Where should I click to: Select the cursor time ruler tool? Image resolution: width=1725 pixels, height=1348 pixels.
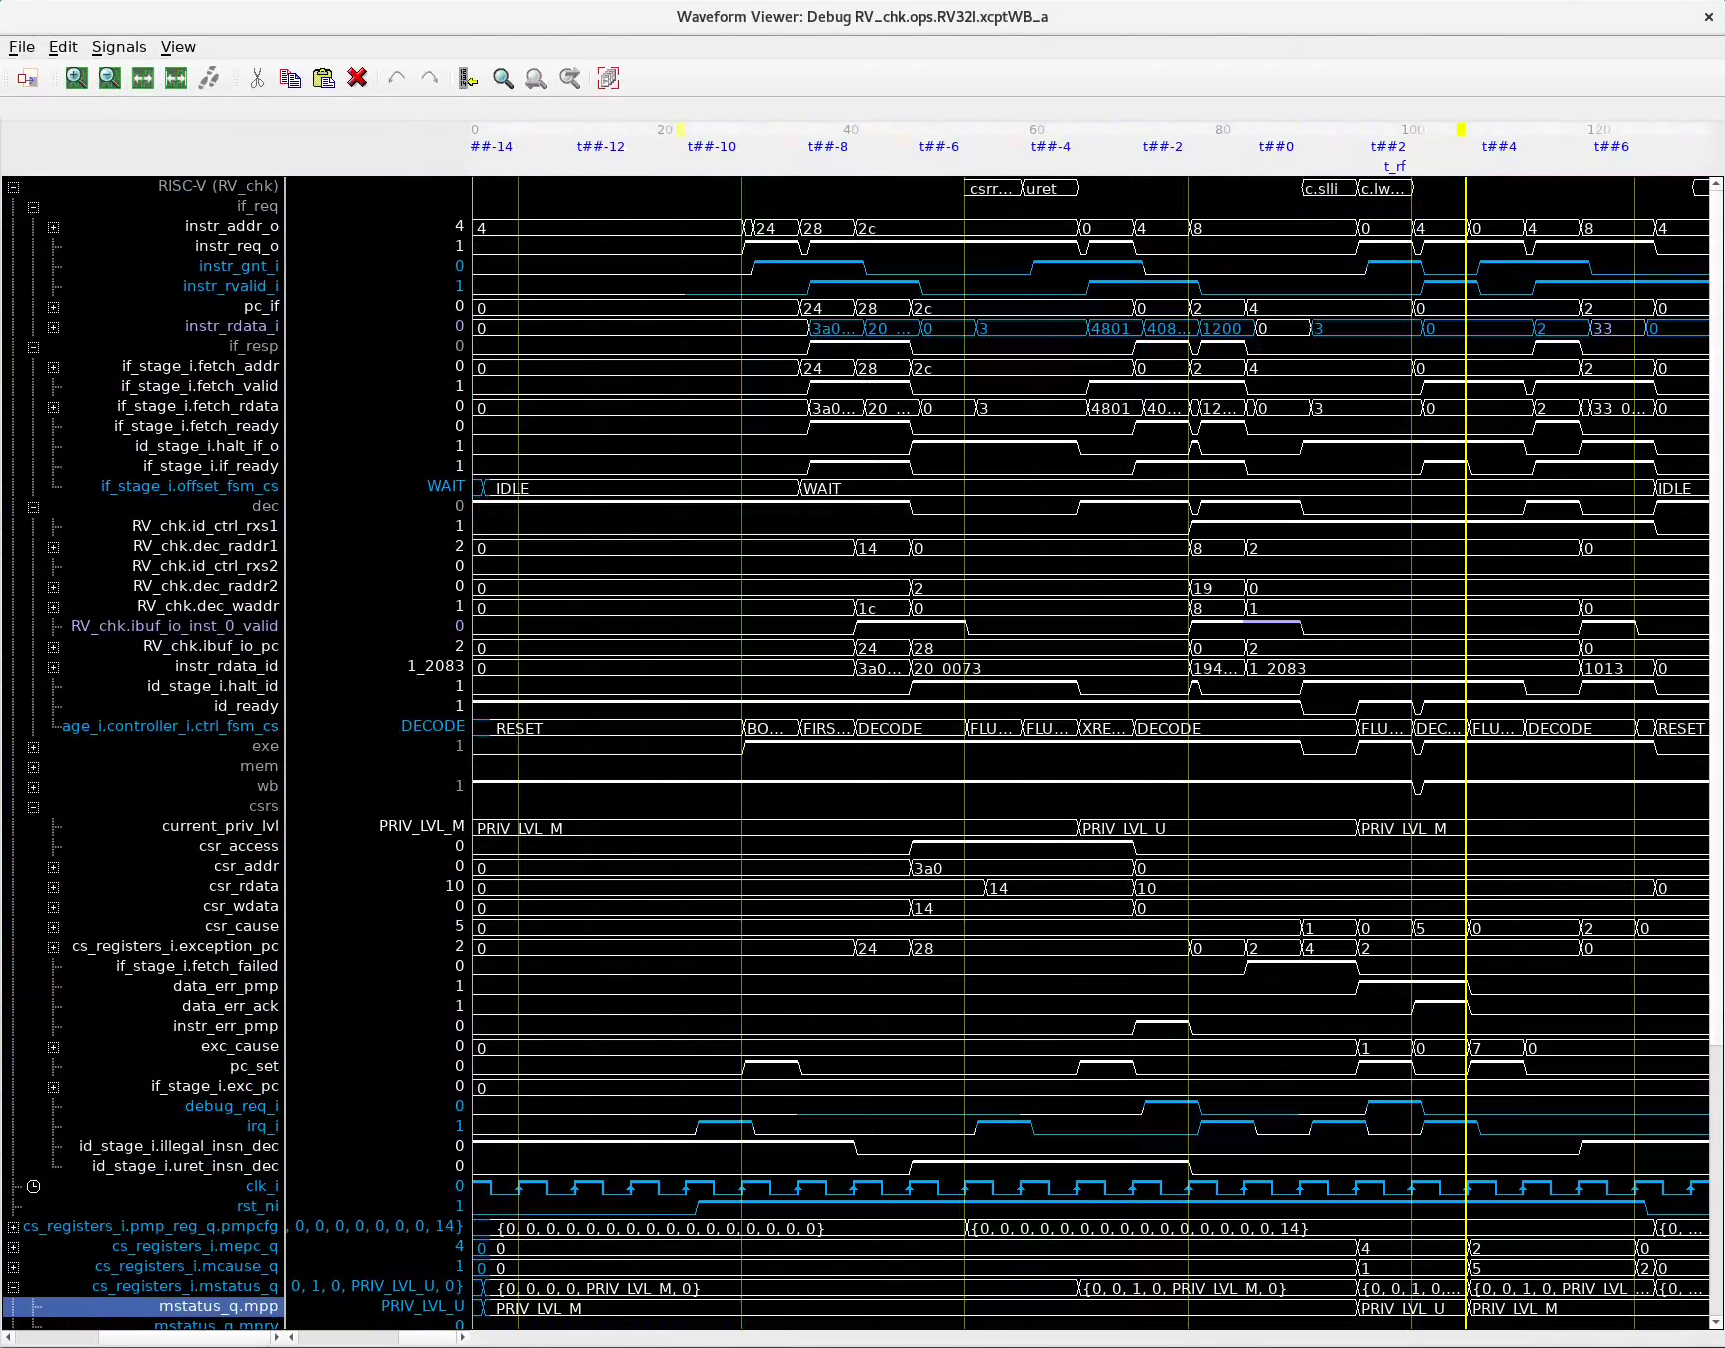pyautogui.click(x=467, y=79)
